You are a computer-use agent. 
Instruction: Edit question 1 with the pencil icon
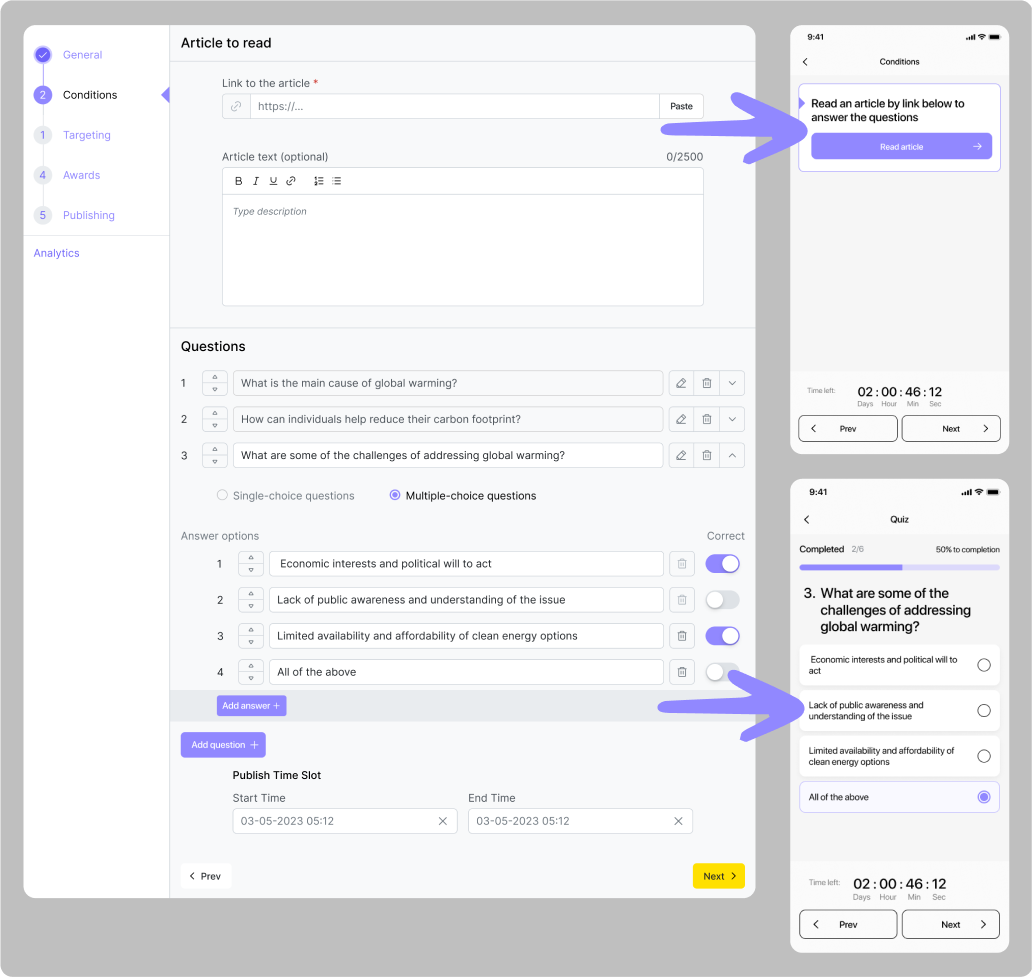[681, 383]
